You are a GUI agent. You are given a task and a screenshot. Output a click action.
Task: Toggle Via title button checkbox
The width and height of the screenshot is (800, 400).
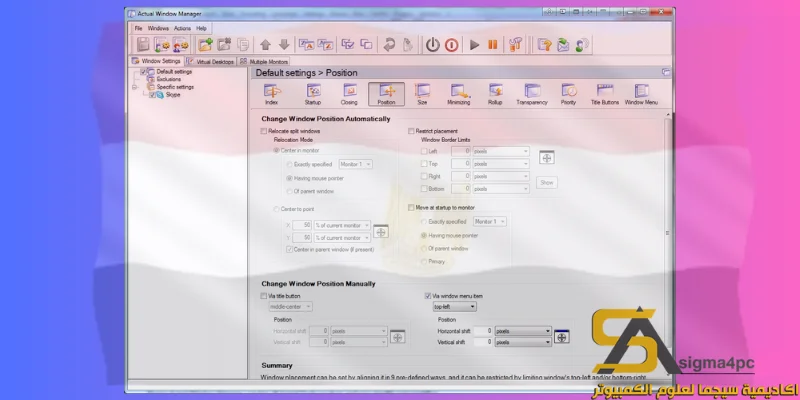click(x=264, y=296)
